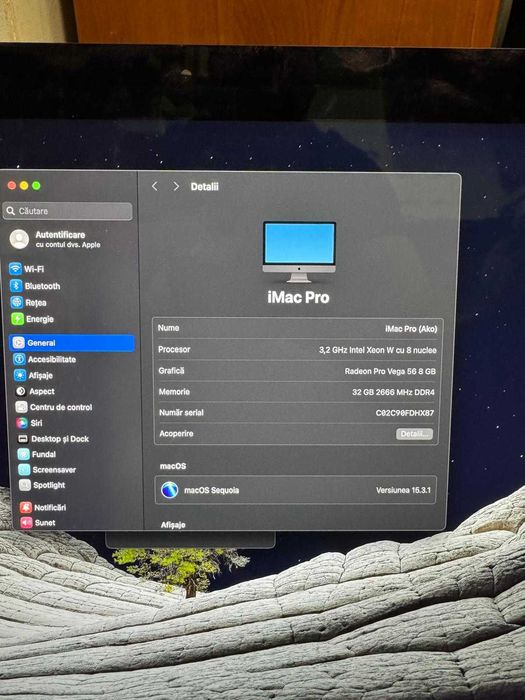Click the iMac Pro heading text
This screenshot has width=525, height=700.
[x=298, y=297]
